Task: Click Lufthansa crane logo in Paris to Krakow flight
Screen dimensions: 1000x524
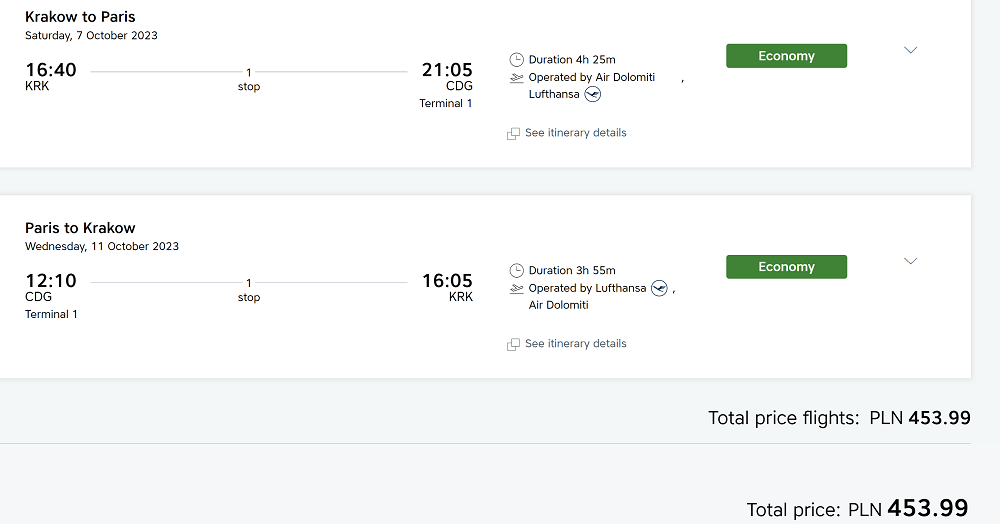Action: point(659,288)
